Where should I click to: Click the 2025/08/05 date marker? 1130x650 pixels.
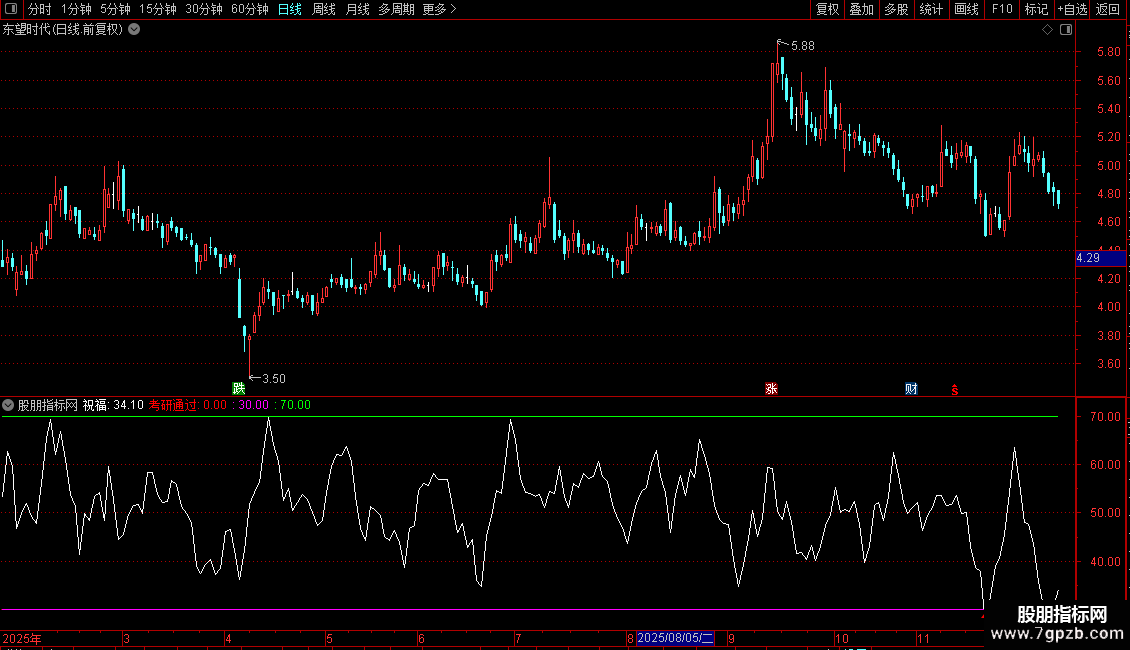point(675,638)
